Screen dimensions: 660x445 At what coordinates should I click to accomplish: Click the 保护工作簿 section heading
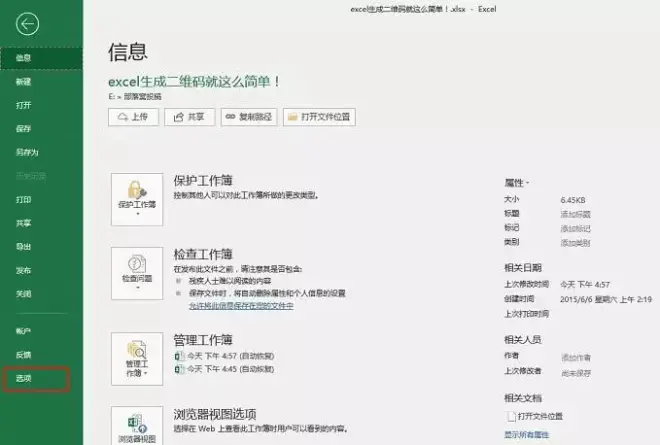[203, 181]
